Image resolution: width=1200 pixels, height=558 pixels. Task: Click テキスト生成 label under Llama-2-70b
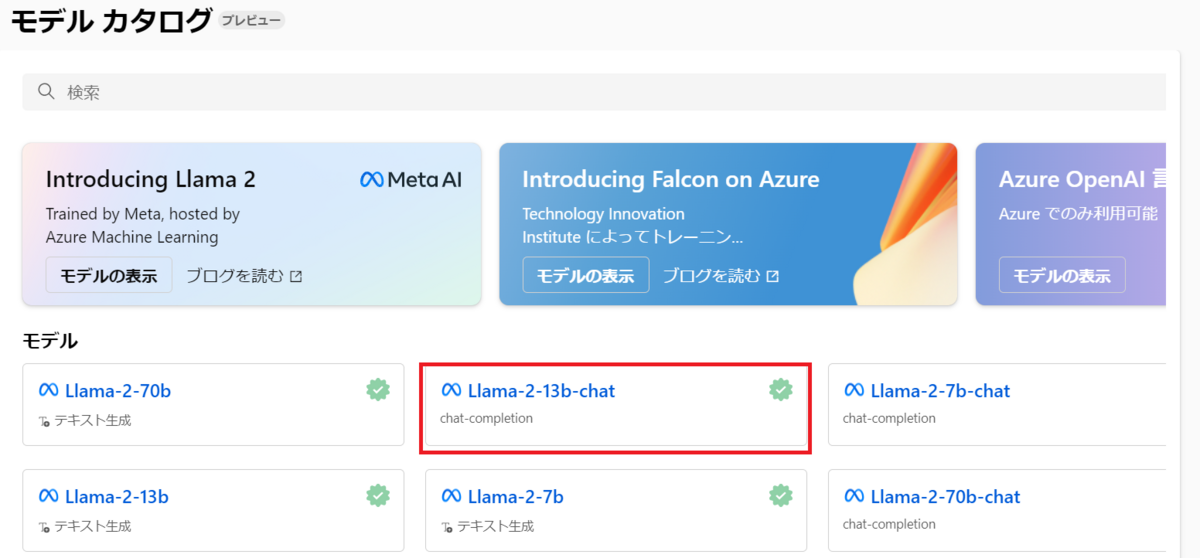tap(93, 420)
